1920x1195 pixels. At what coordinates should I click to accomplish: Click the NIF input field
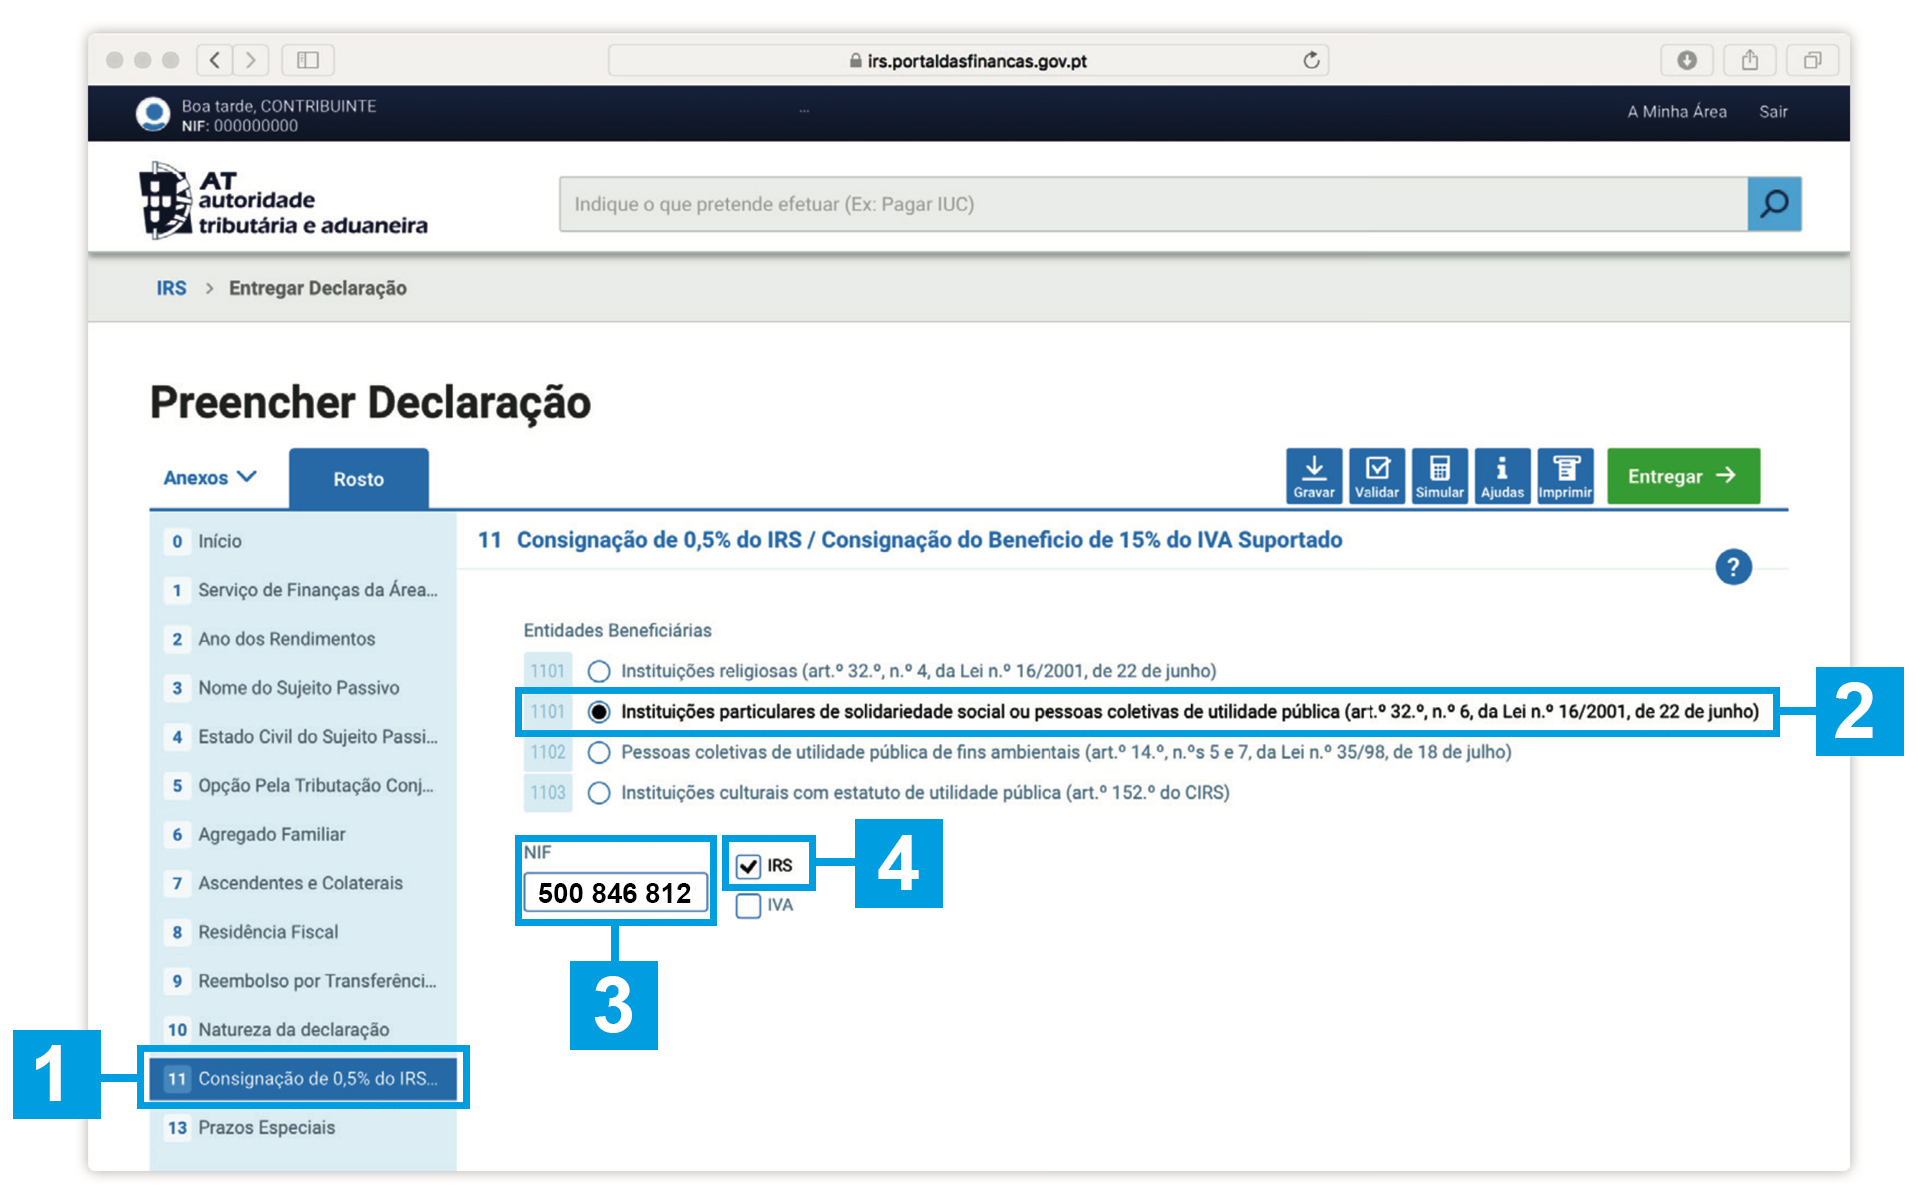pos(614,893)
